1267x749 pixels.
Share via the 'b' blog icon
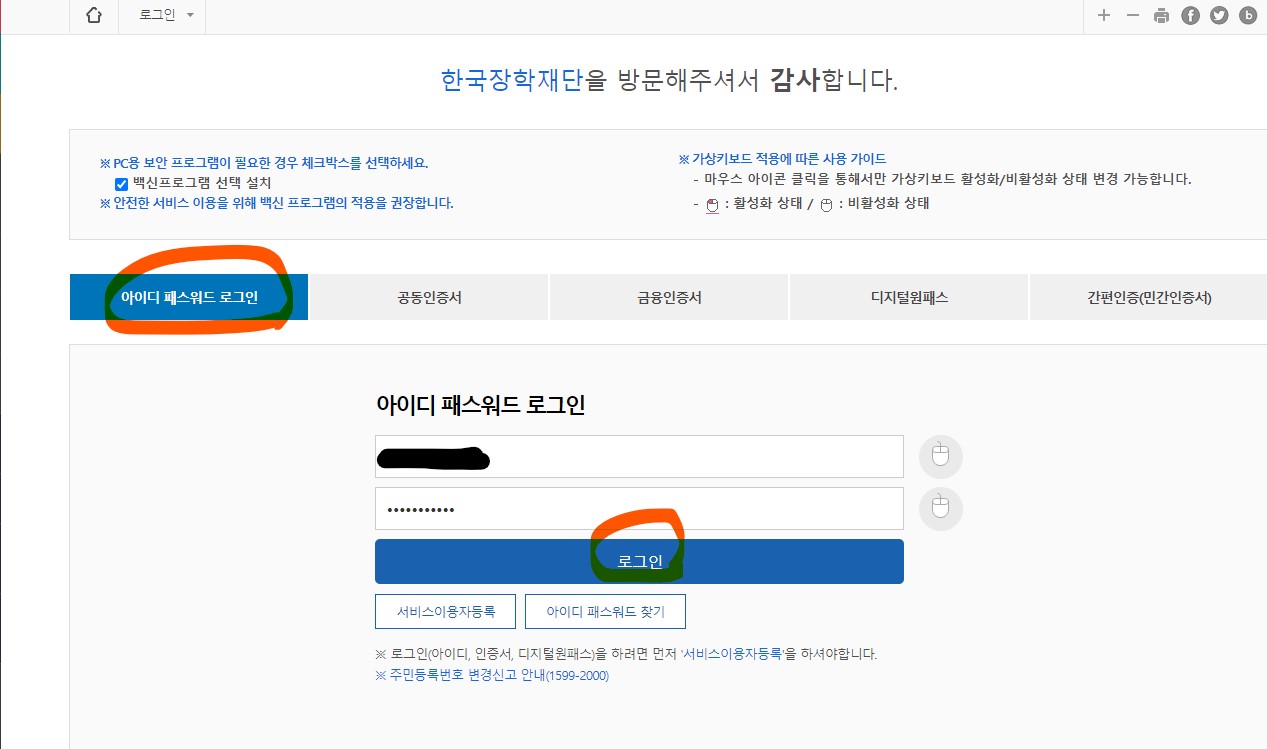point(1248,15)
